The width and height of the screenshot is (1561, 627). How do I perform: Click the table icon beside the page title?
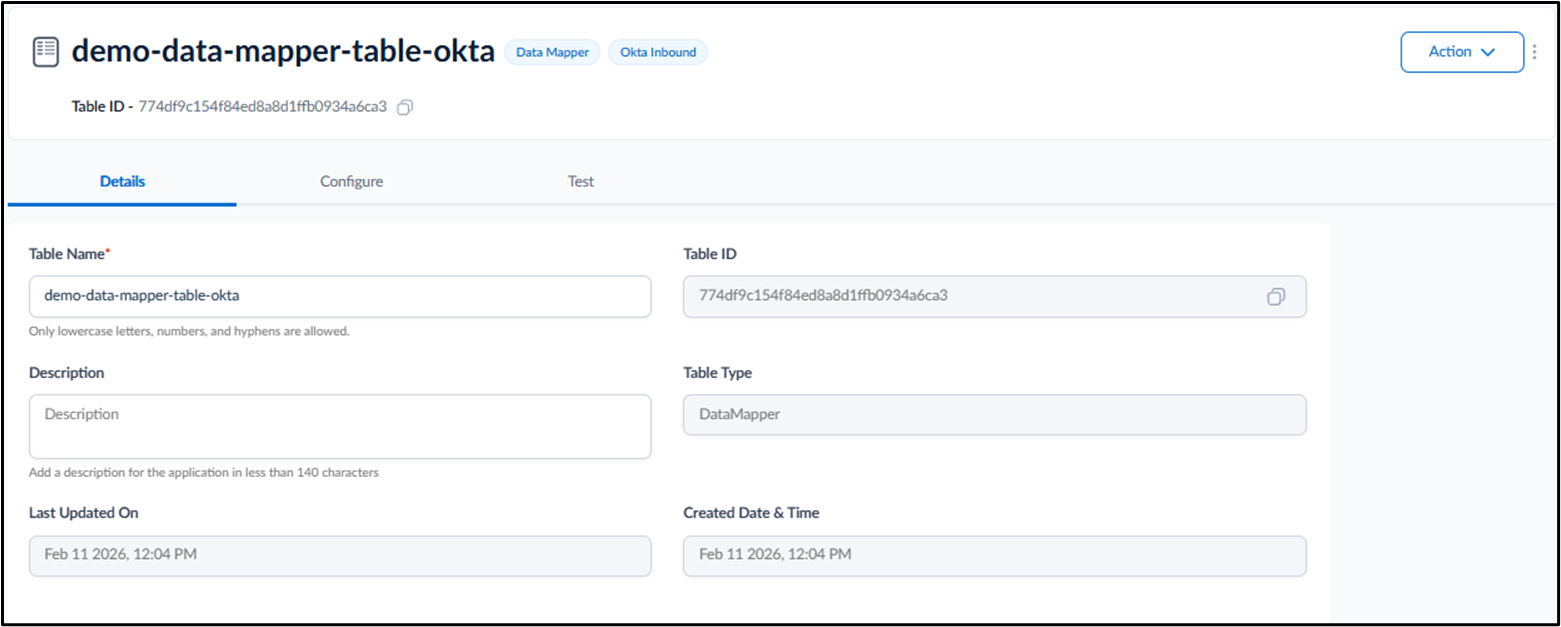point(46,52)
